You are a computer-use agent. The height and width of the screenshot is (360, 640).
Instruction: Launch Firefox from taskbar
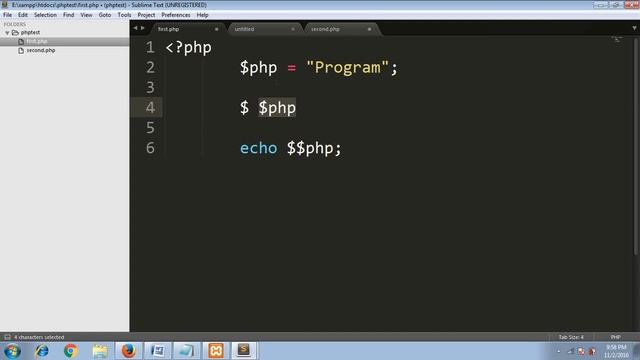(x=129, y=351)
